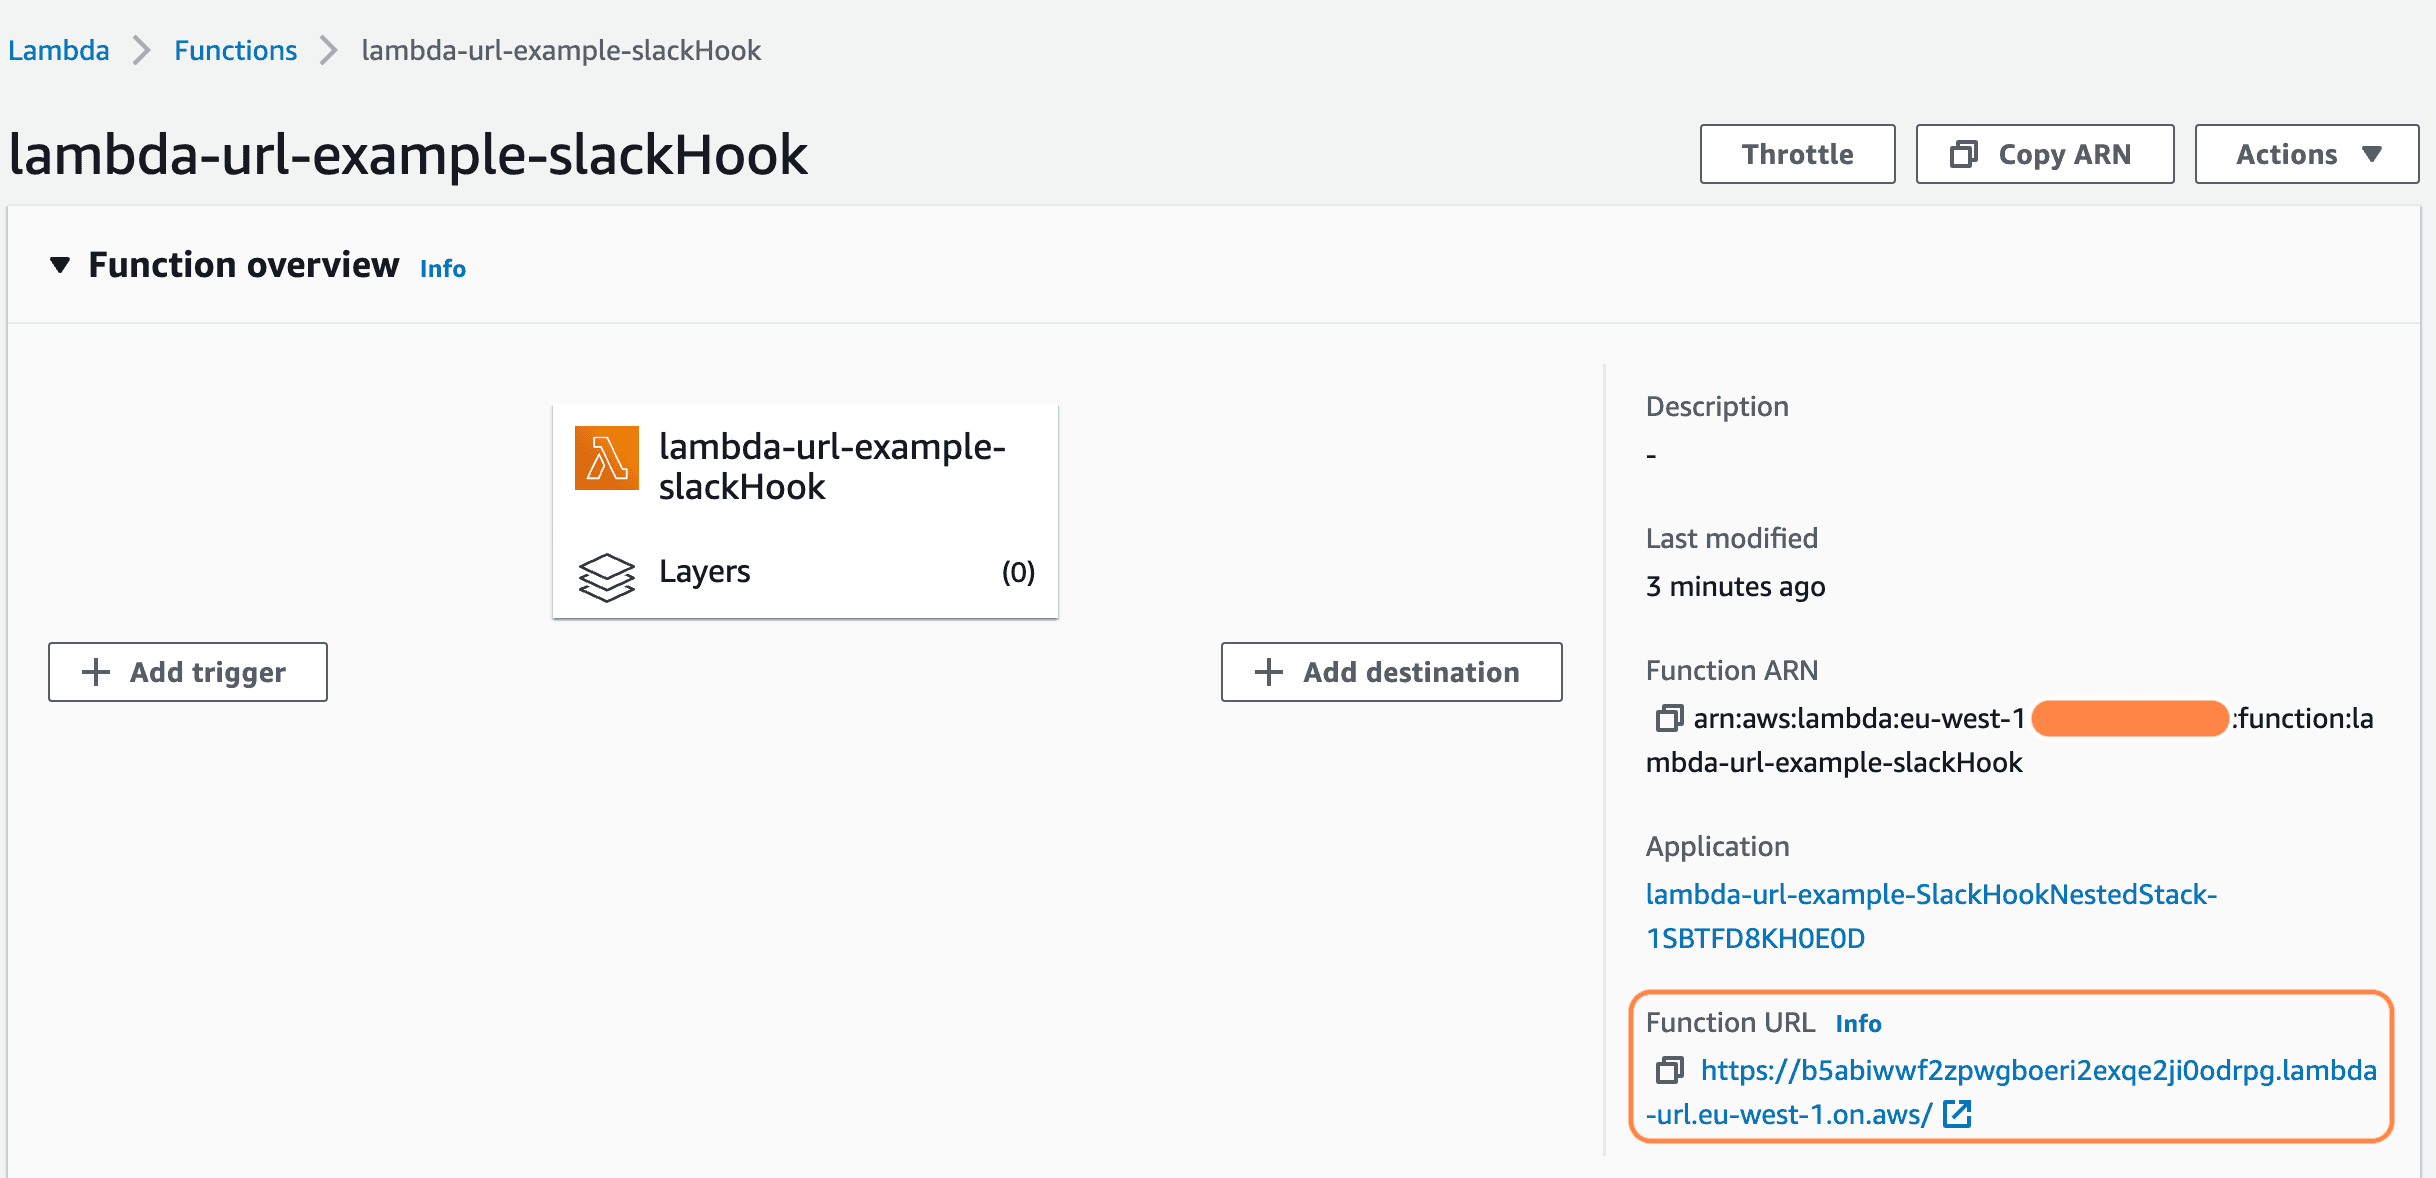Screen dimensions: 2436x1178
Task: Copy the Function ARN via copy icon
Action: [x=1668, y=718]
